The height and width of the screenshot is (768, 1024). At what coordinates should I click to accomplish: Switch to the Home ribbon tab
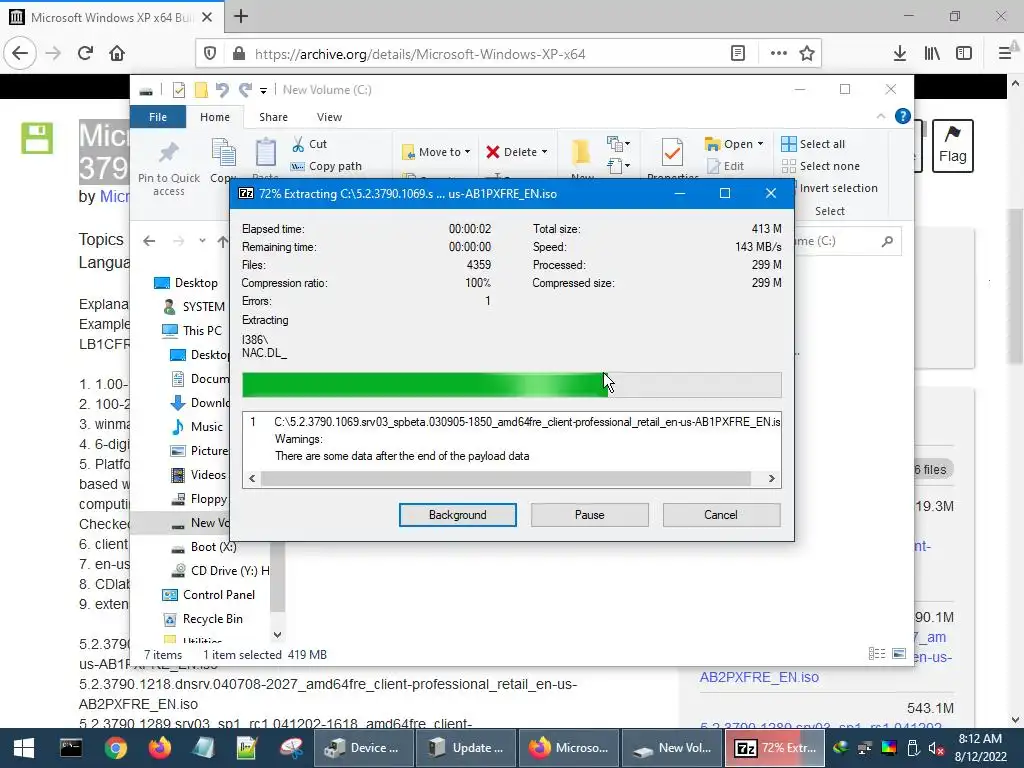coord(215,117)
